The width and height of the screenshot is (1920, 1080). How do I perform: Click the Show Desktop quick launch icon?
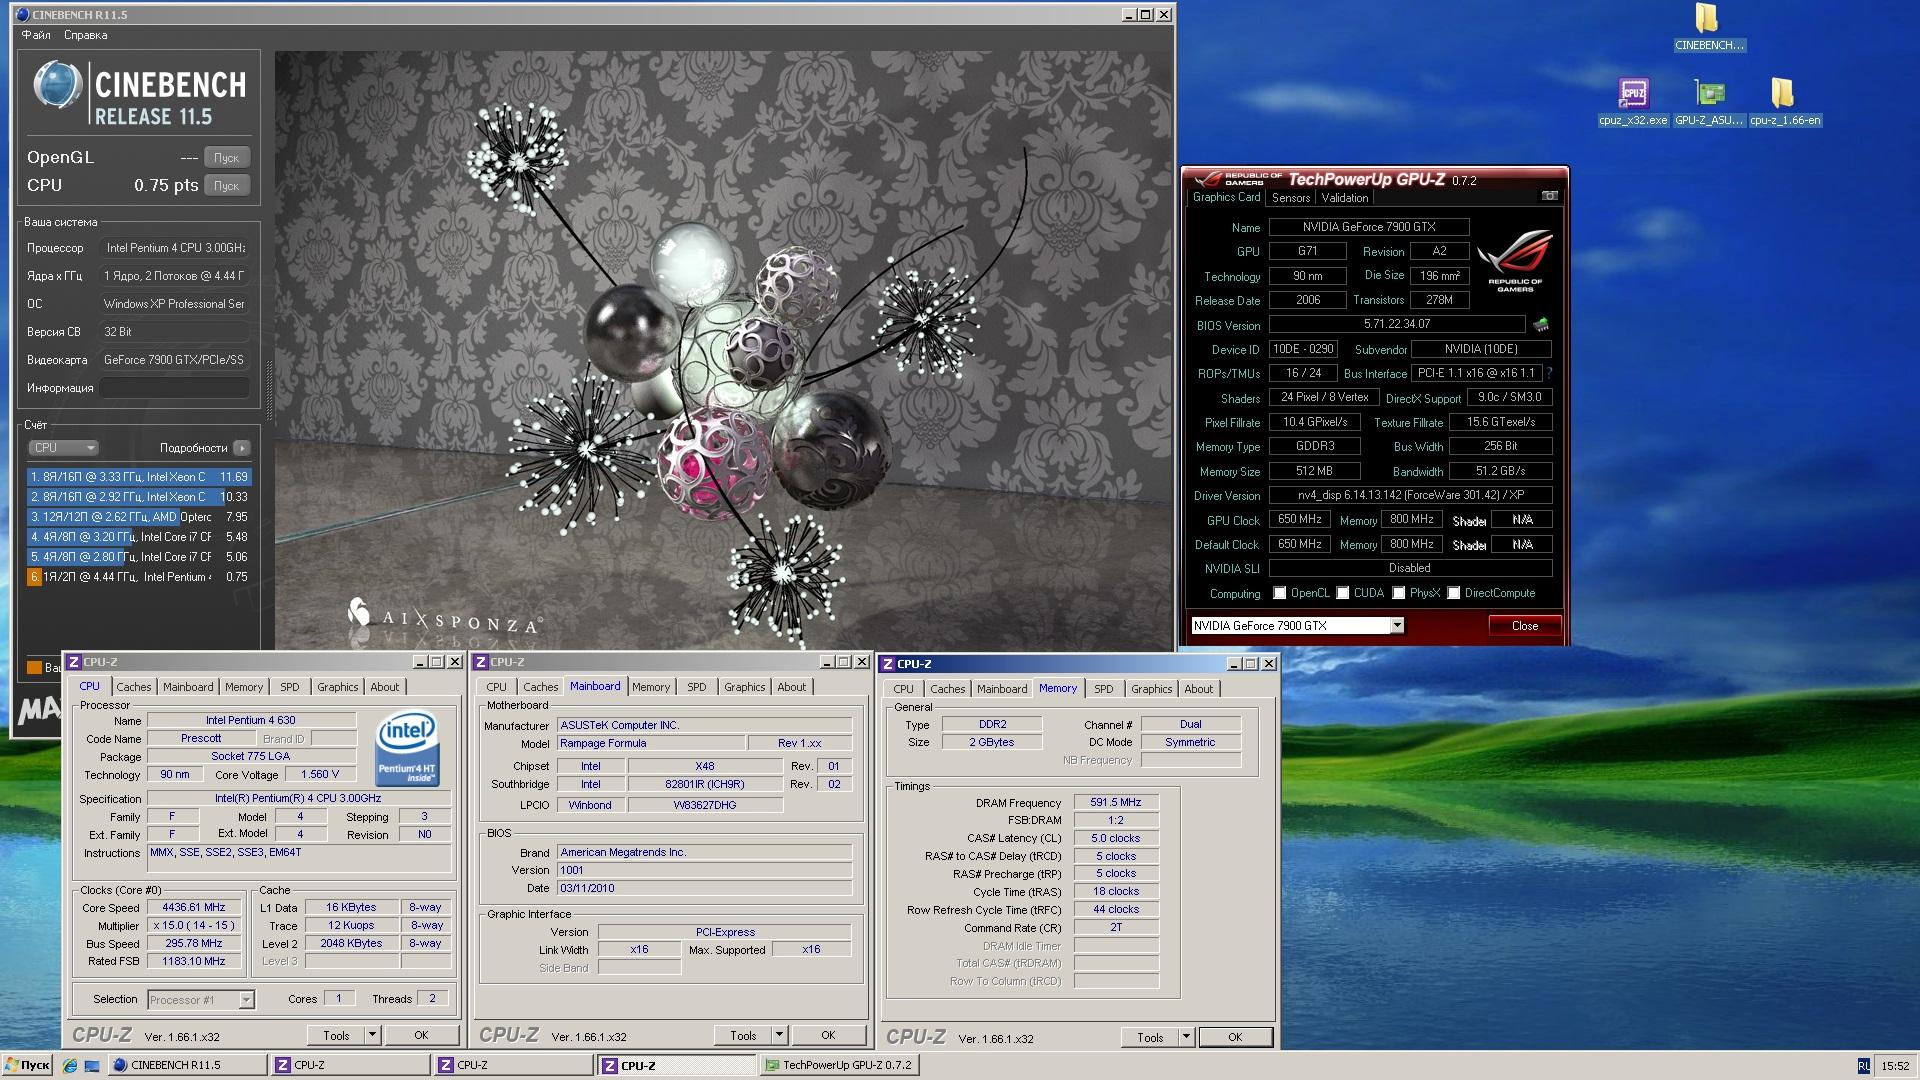[92, 1066]
